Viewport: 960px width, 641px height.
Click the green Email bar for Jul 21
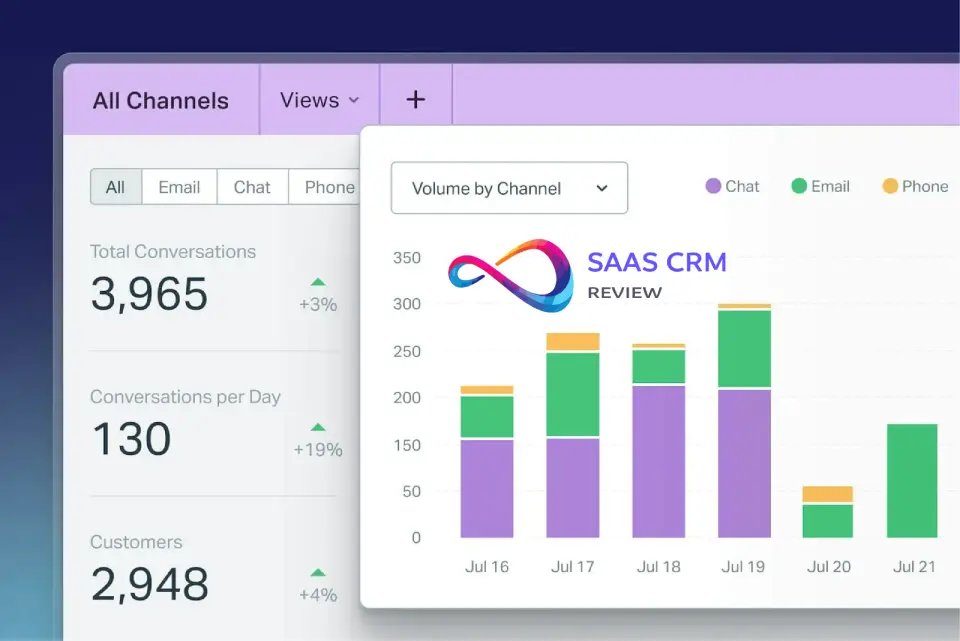point(912,481)
